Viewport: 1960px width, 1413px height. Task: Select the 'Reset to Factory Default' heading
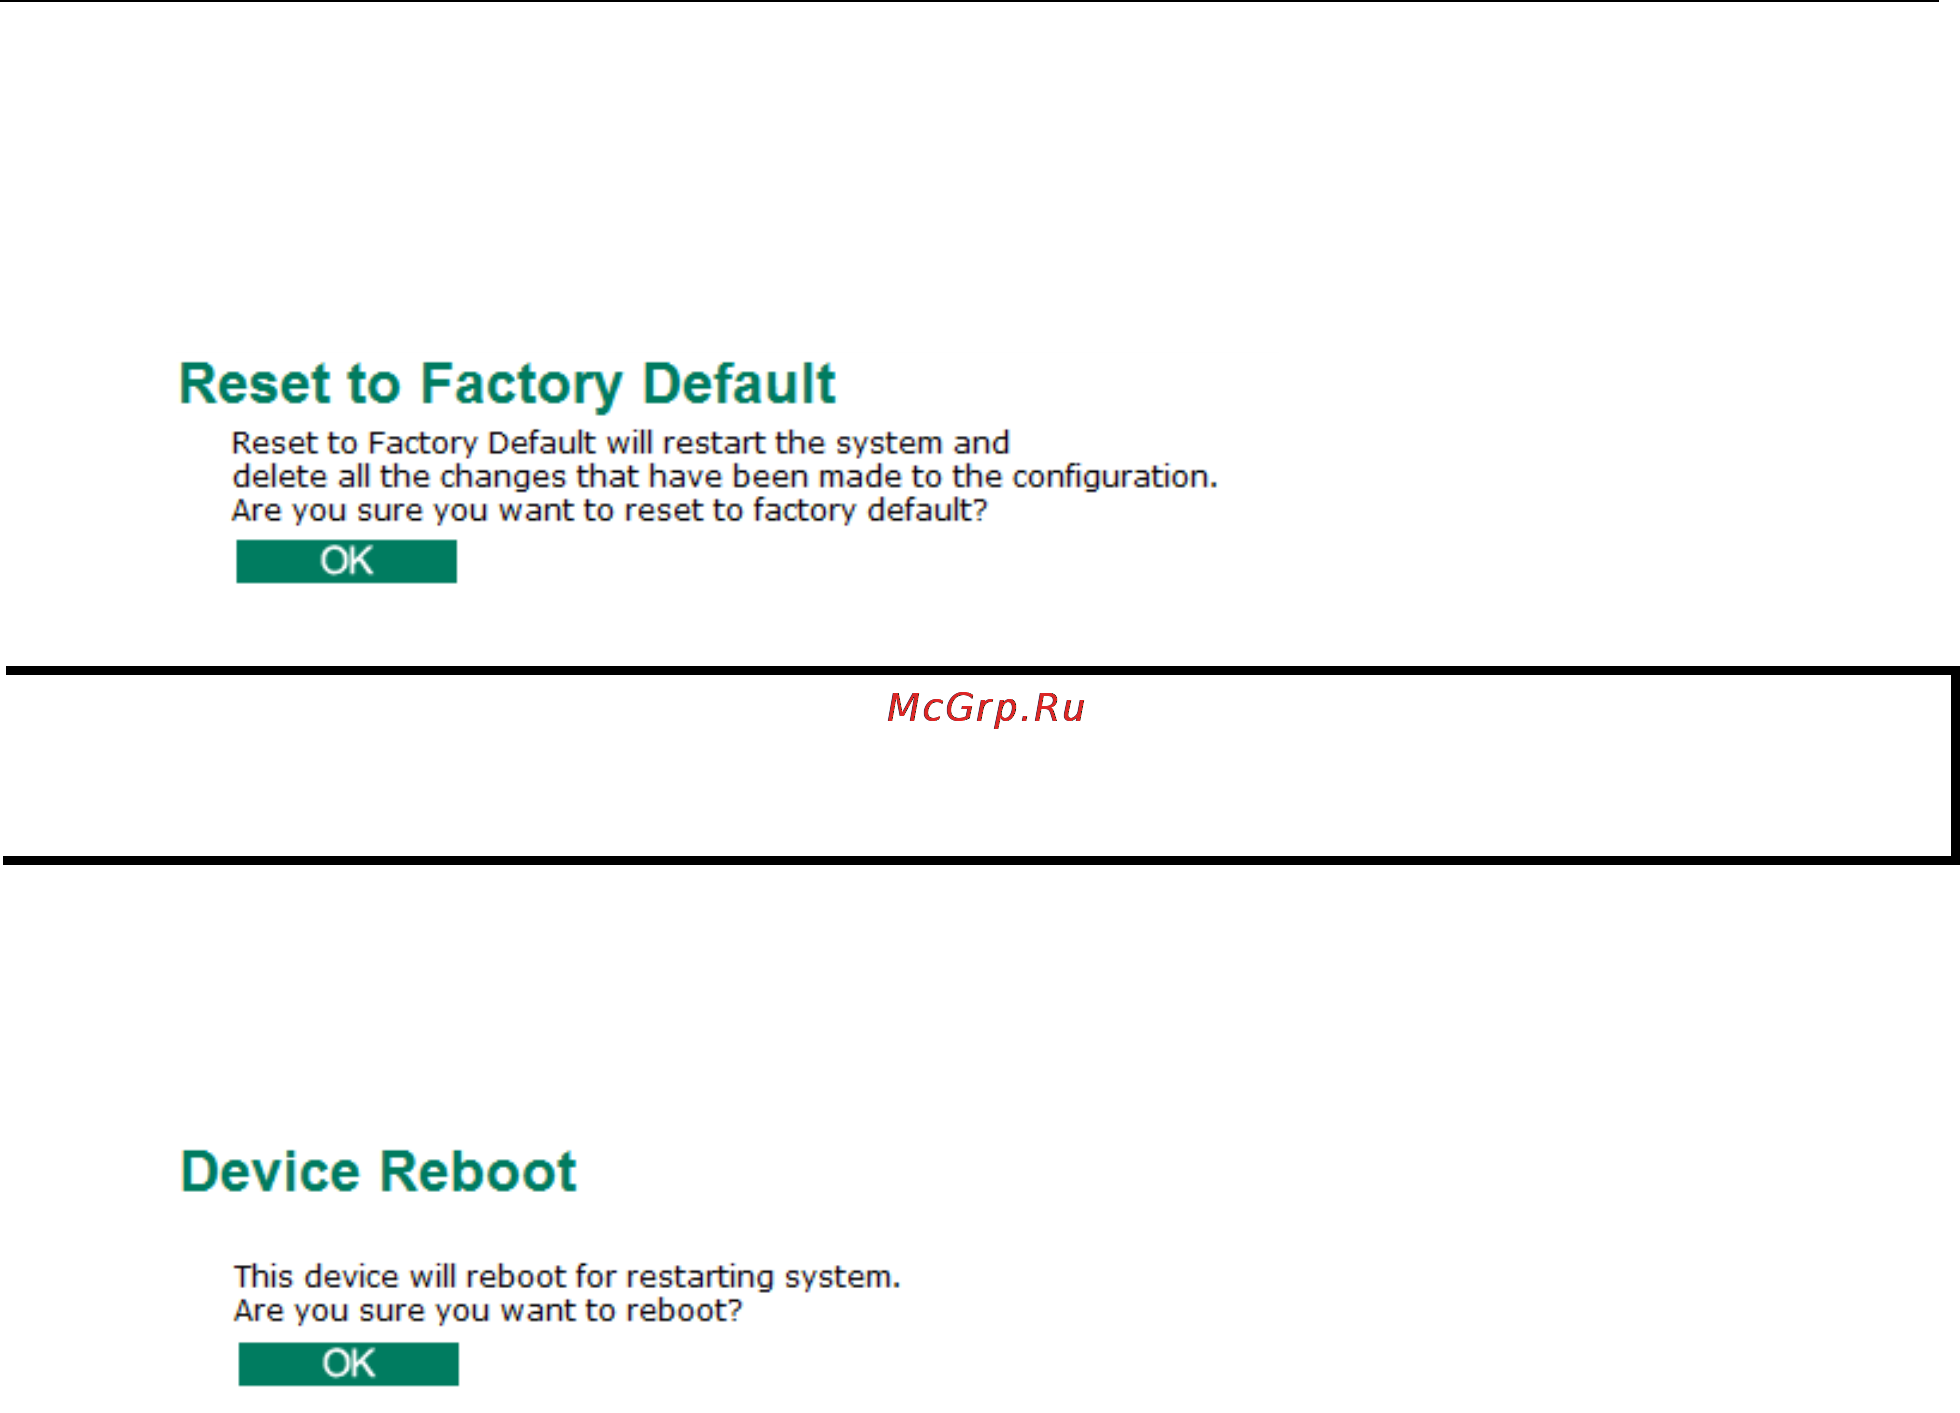(507, 385)
